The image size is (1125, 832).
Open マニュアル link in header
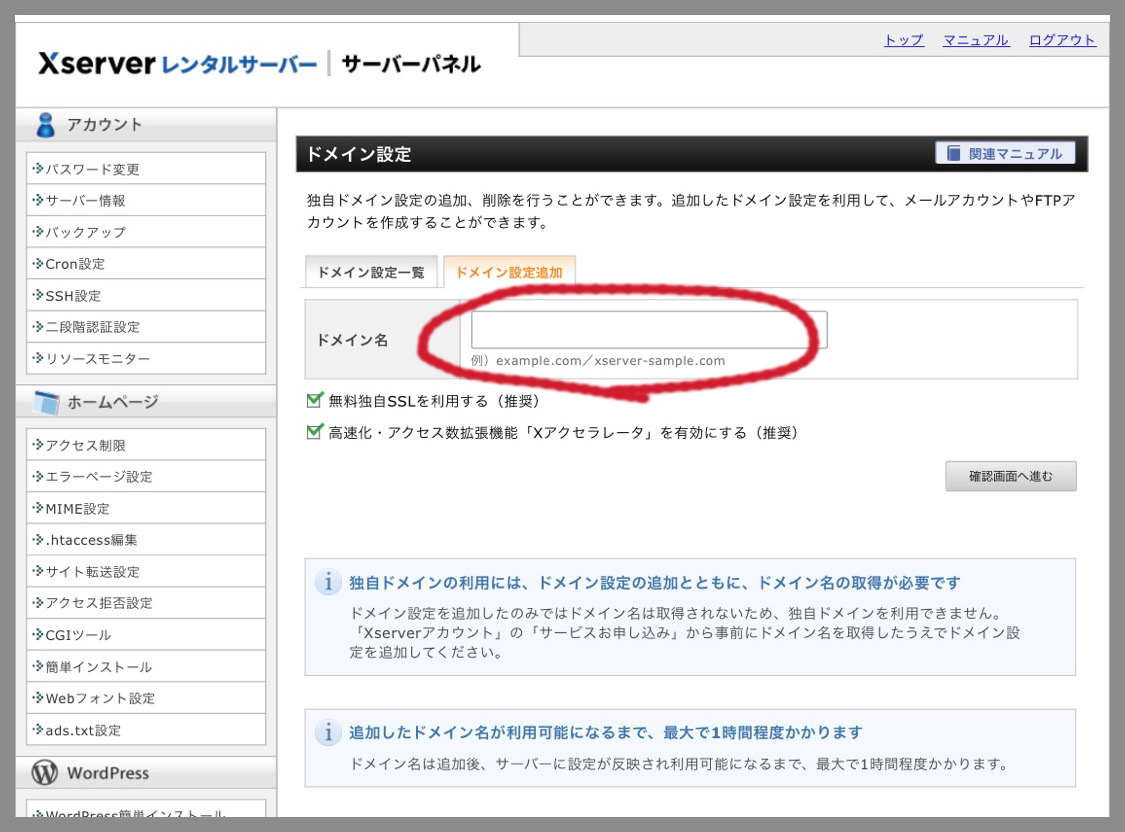(x=976, y=40)
